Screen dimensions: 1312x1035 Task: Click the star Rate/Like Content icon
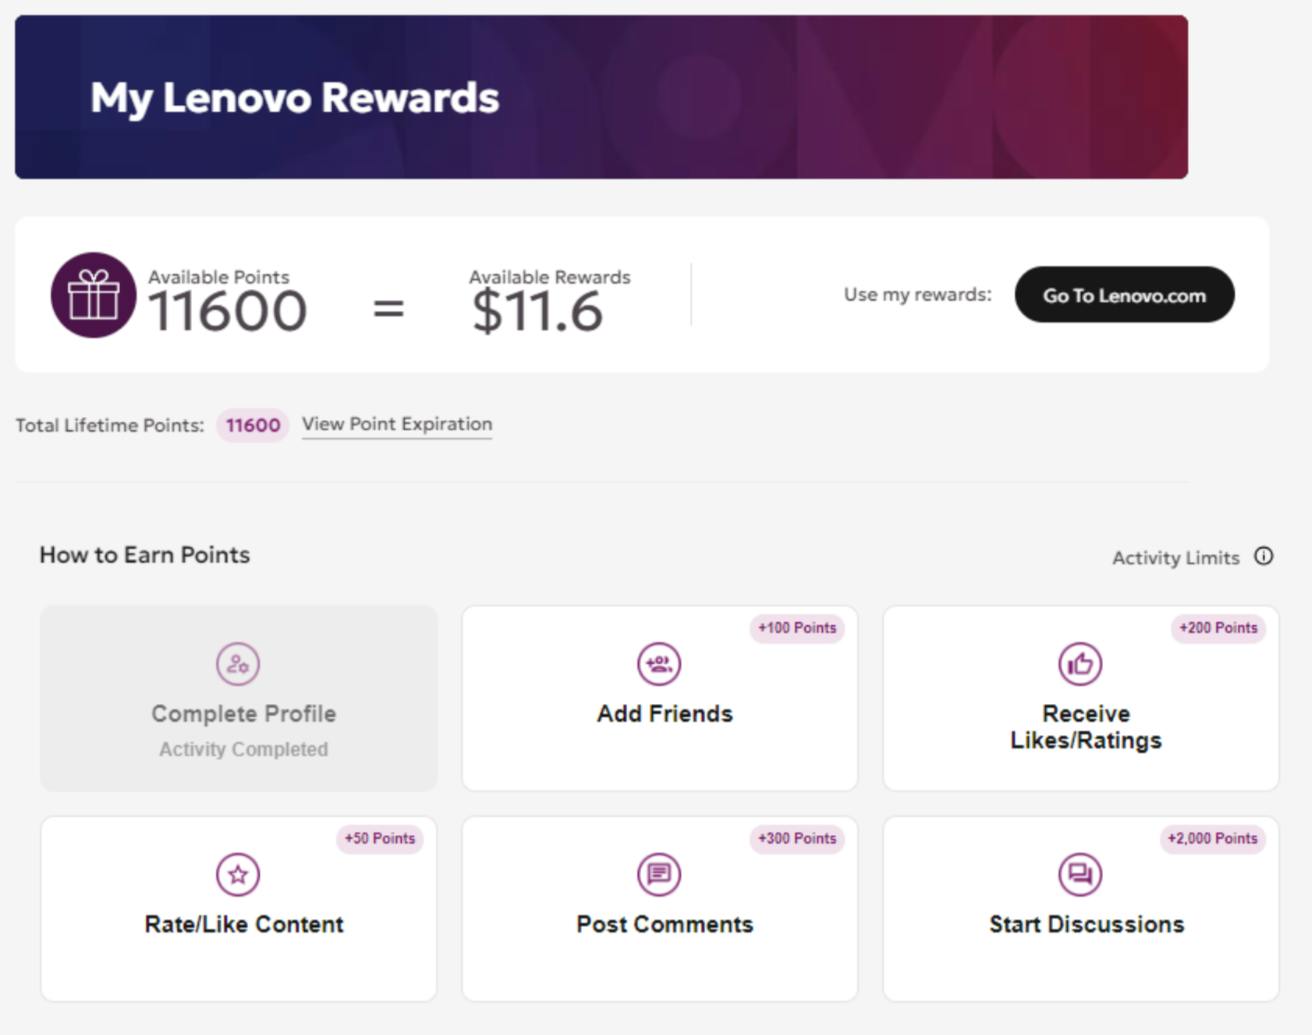(x=238, y=875)
